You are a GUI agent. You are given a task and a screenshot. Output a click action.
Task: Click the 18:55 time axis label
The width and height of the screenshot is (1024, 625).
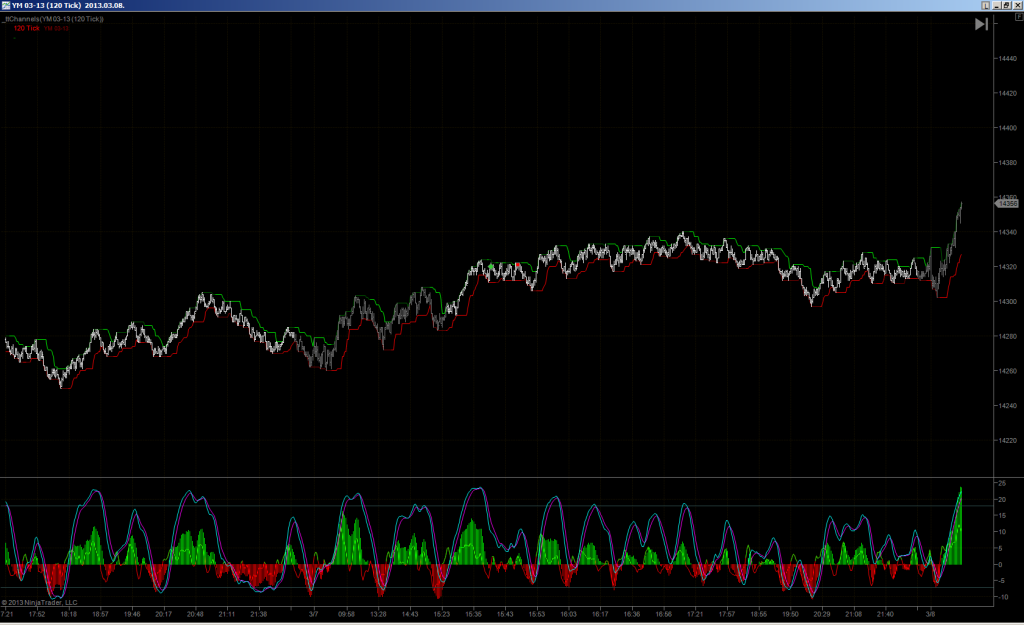pos(758,614)
